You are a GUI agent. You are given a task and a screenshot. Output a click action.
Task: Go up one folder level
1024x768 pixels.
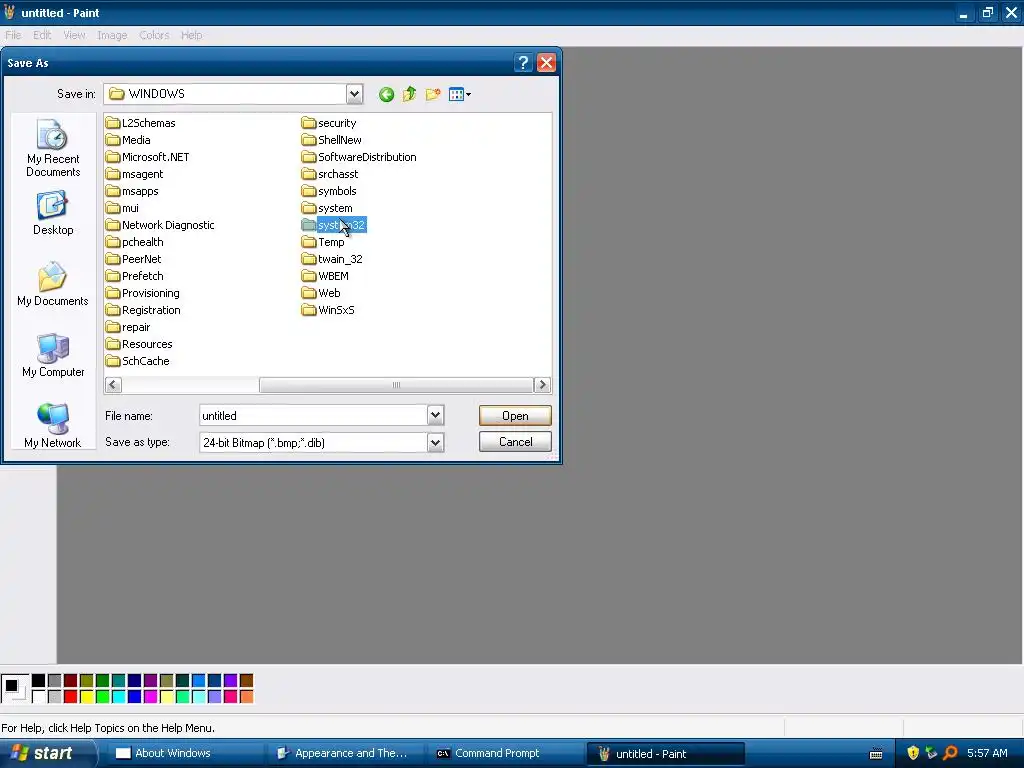coord(409,95)
